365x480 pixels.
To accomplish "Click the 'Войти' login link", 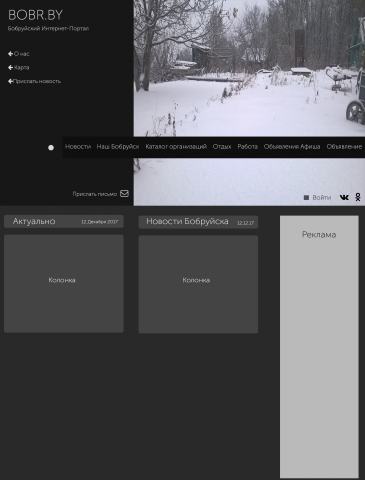I will coord(322,198).
